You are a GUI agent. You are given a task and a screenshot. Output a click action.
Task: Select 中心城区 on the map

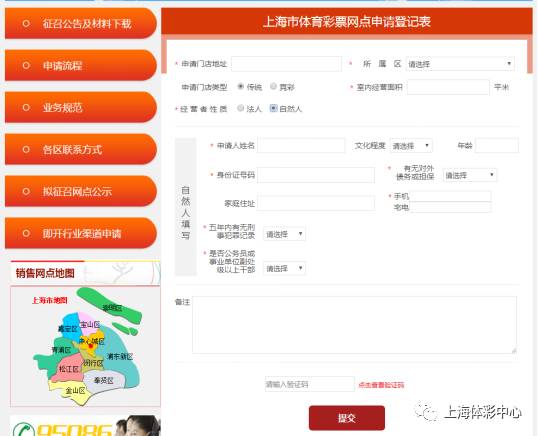pos(91,341)
